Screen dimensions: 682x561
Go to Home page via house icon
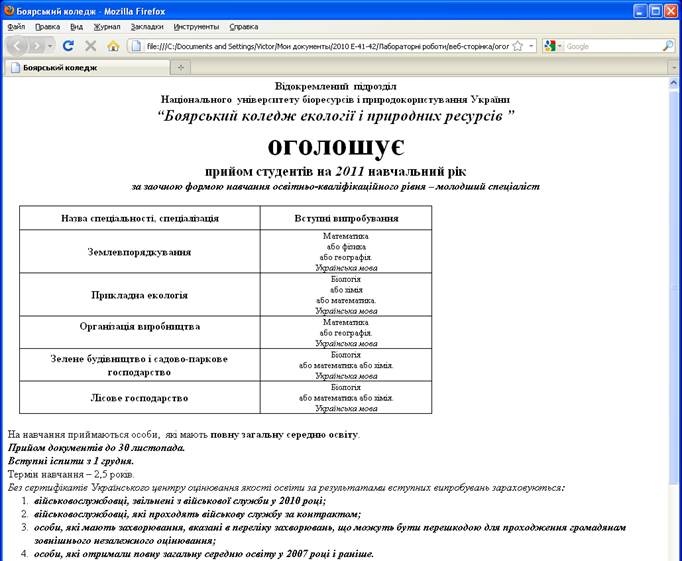(x=113, y=46)
